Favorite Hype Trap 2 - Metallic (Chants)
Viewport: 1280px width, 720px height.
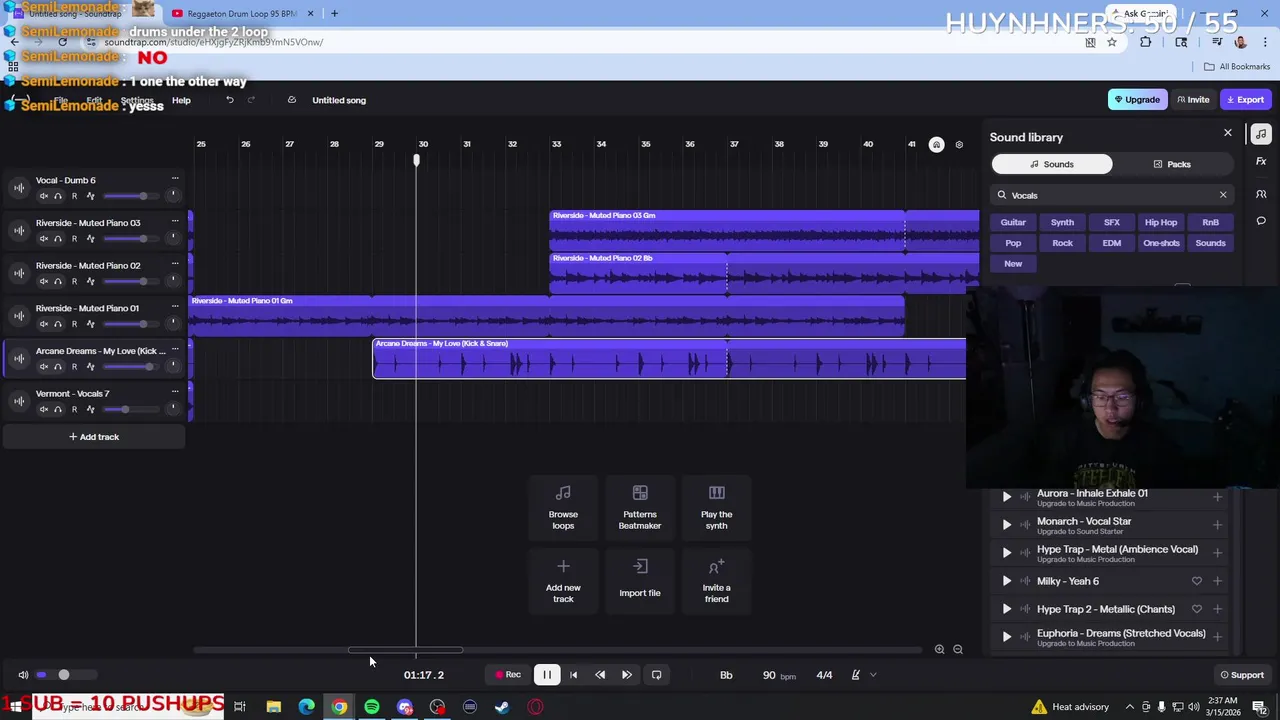[x=1197, y=609]
